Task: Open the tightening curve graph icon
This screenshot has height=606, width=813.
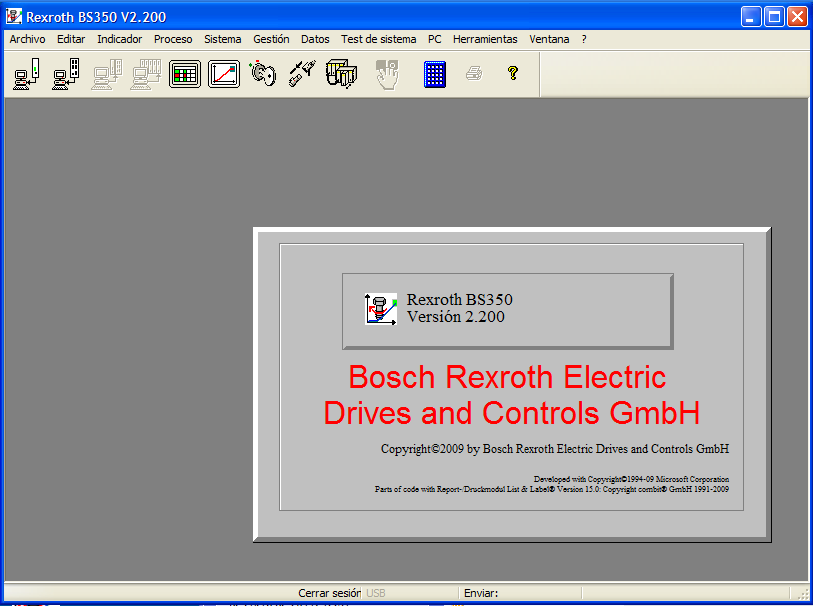Action: coord(224,74)
